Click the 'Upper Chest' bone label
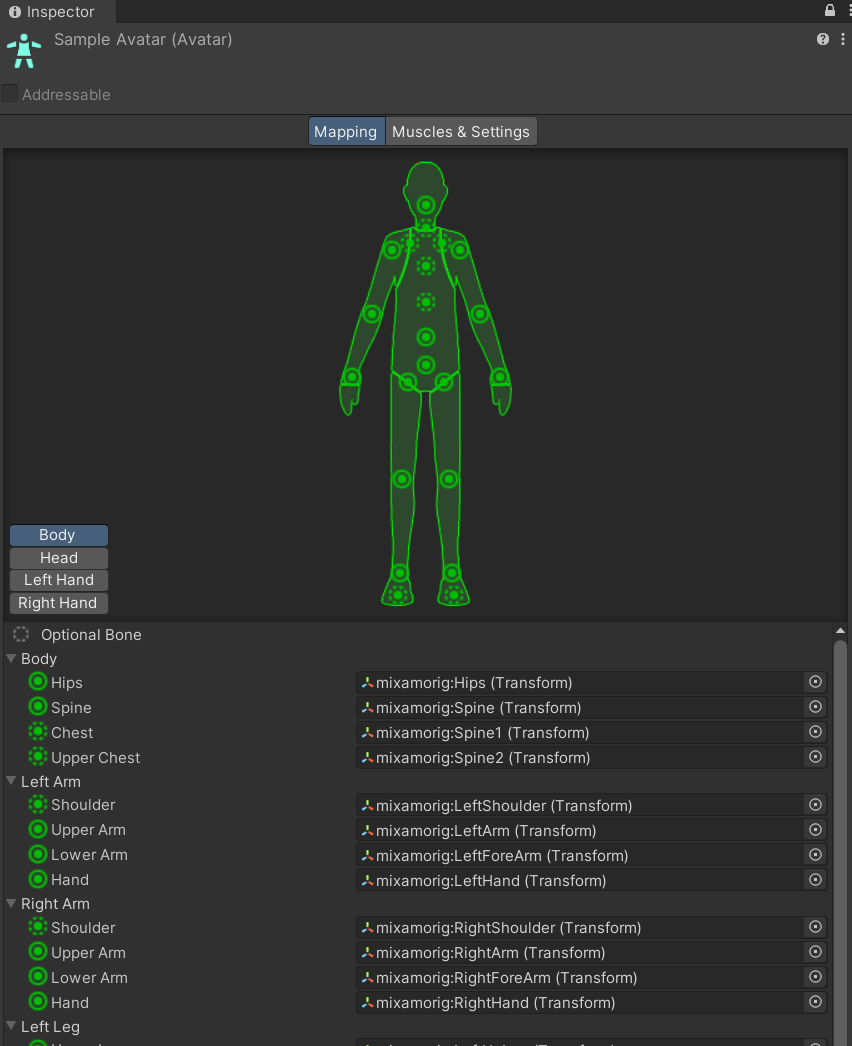This screenshot has width=852, height=1046. pyautogui.click(x=95, y=758)
